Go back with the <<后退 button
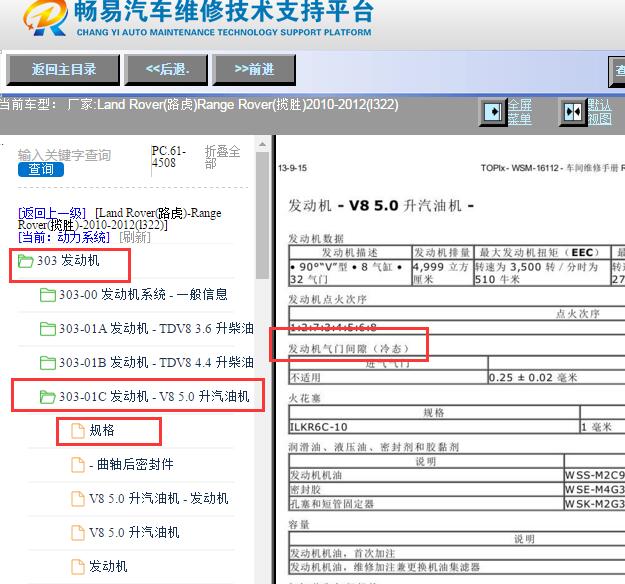Viewport: 625px width, 584px height. coord(166,70)
